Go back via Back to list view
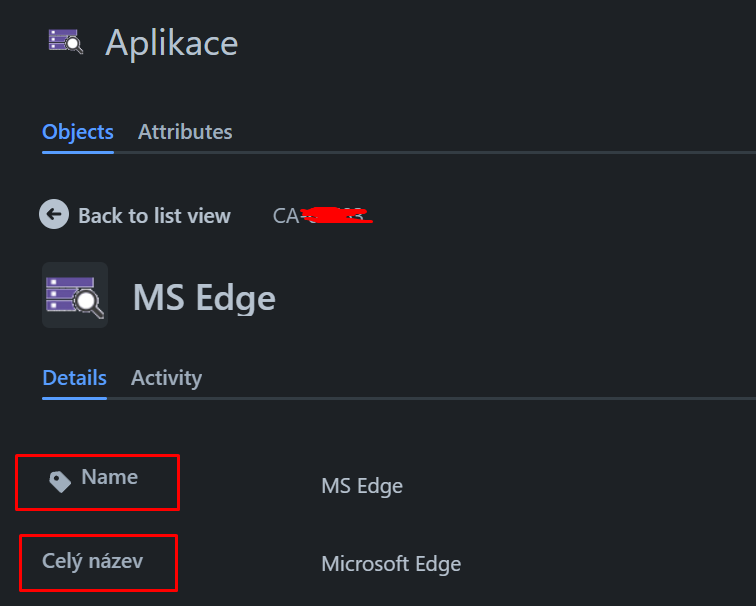Screen dimensions: 756x606 (154, 215)
